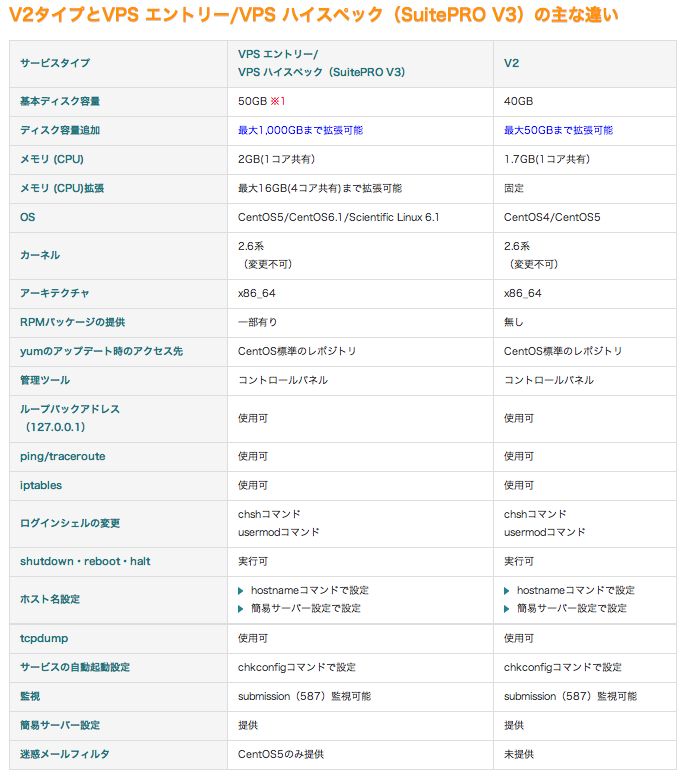Click the red ※1 footnote marker
Viewport: 683px width, 778px height.
[278, 101]
